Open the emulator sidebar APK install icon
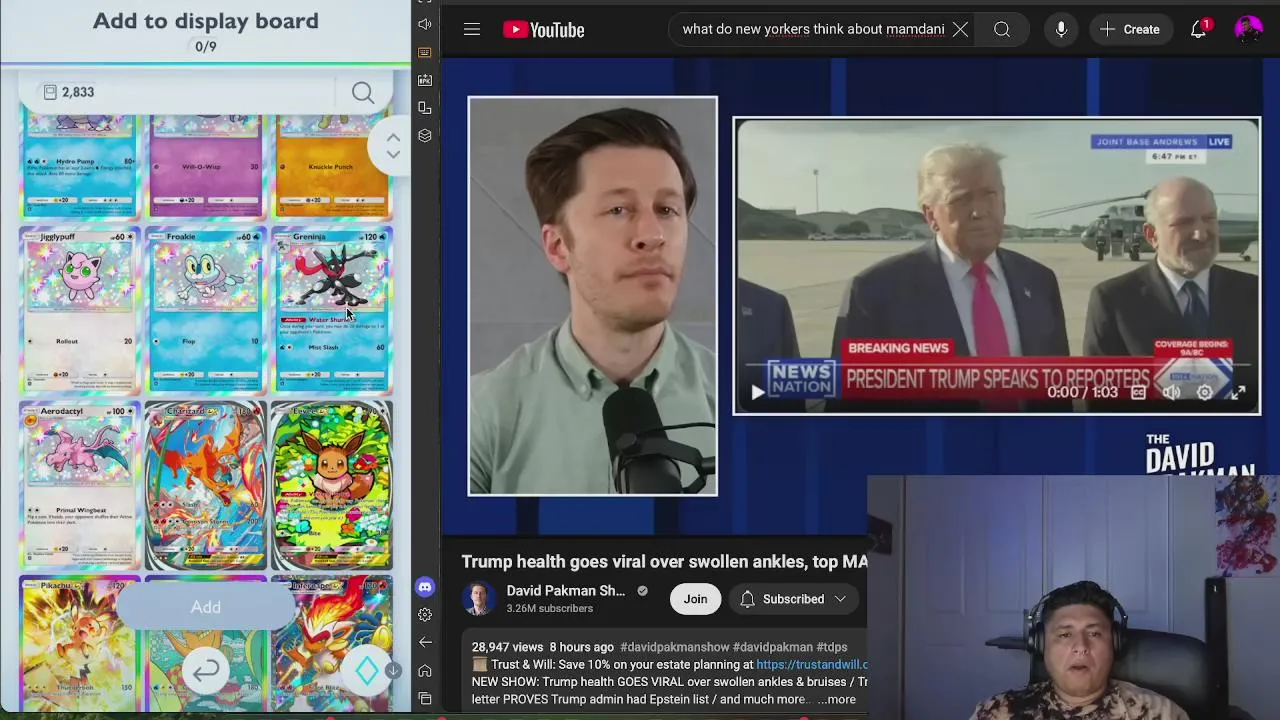Screen dimensions: 1280x720 pyautogui.click(x=425, y=80)
